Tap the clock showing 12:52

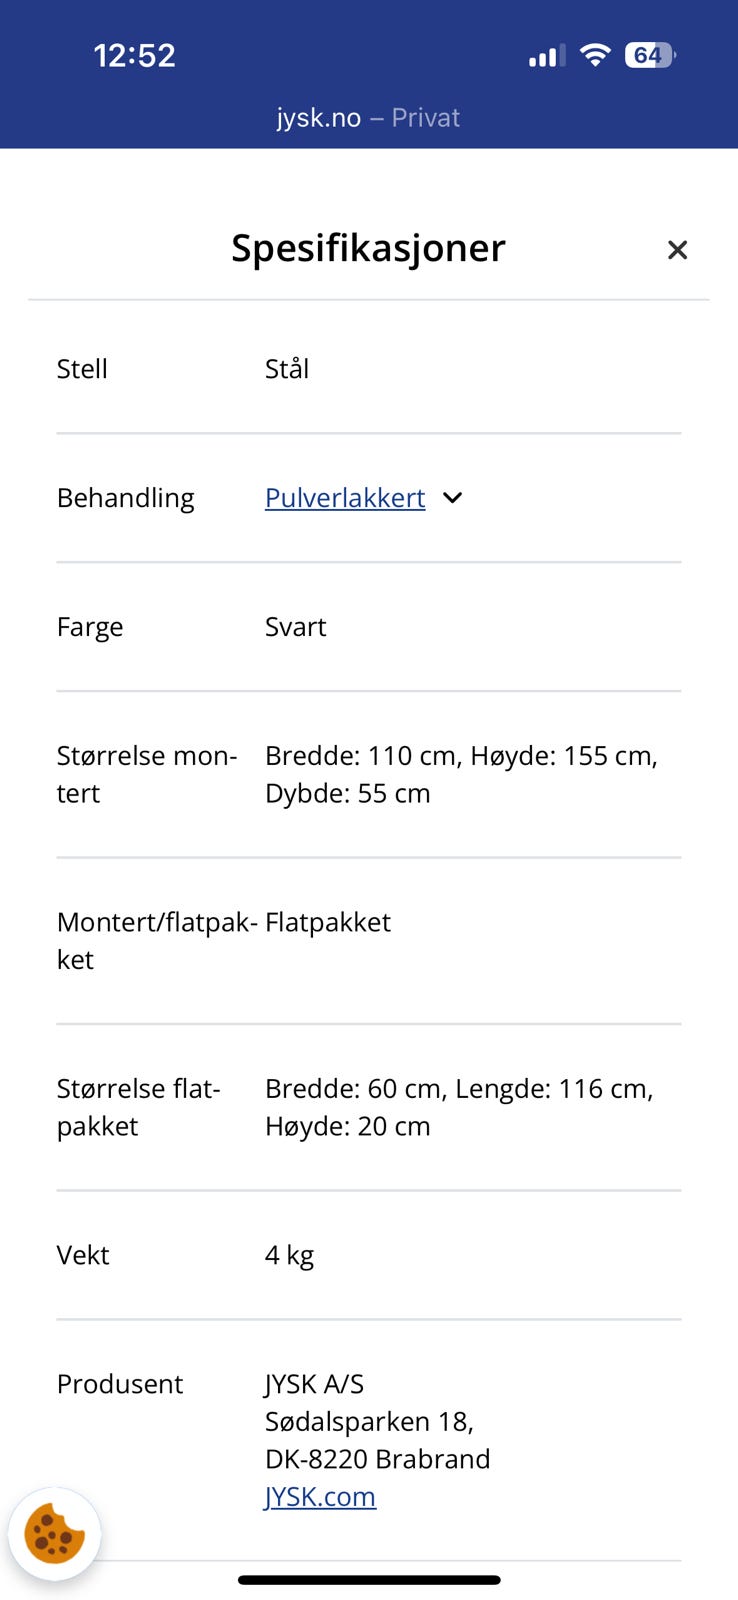coord(135,55)
